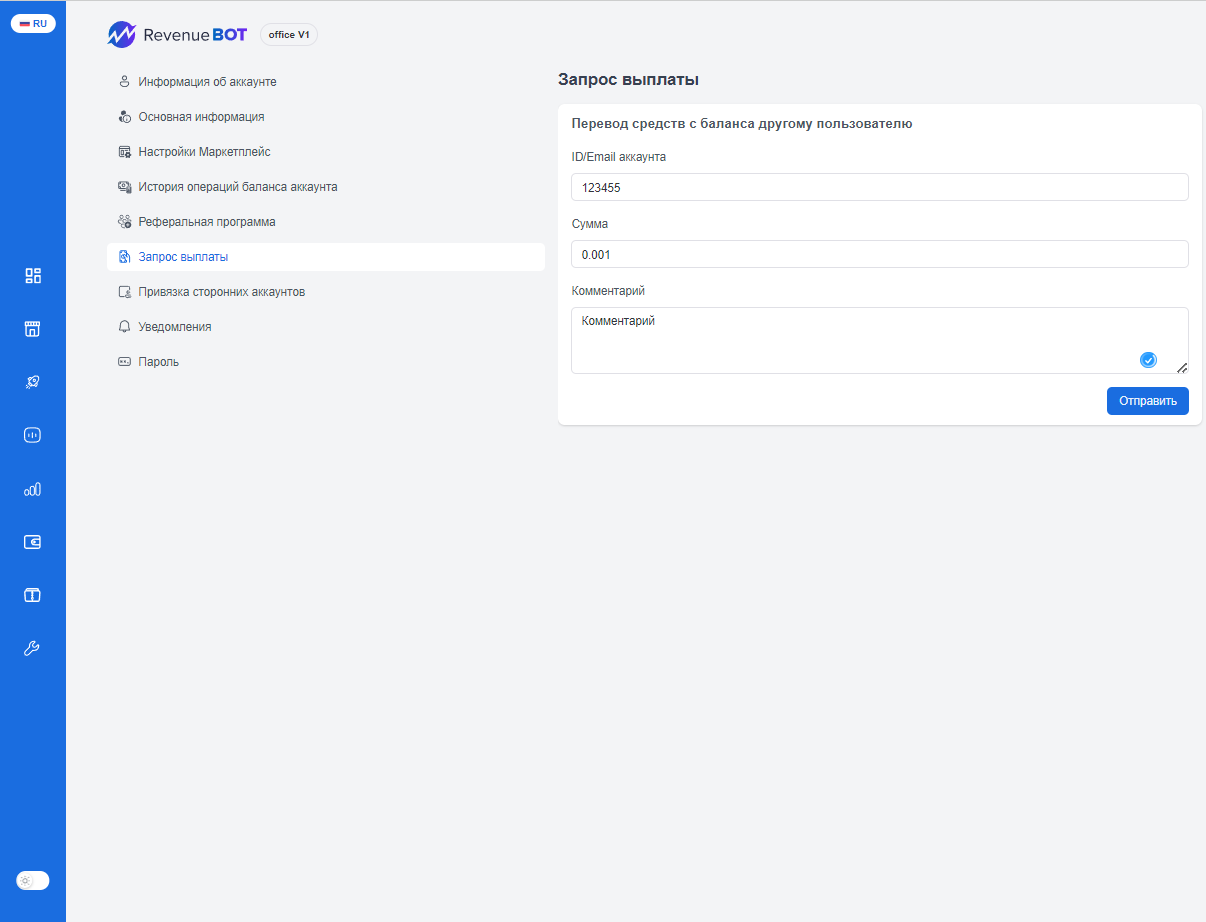This screenshot has width=1206, height=922.
Task: Click into the Комментарий textarea
Action: click(880, 340)
